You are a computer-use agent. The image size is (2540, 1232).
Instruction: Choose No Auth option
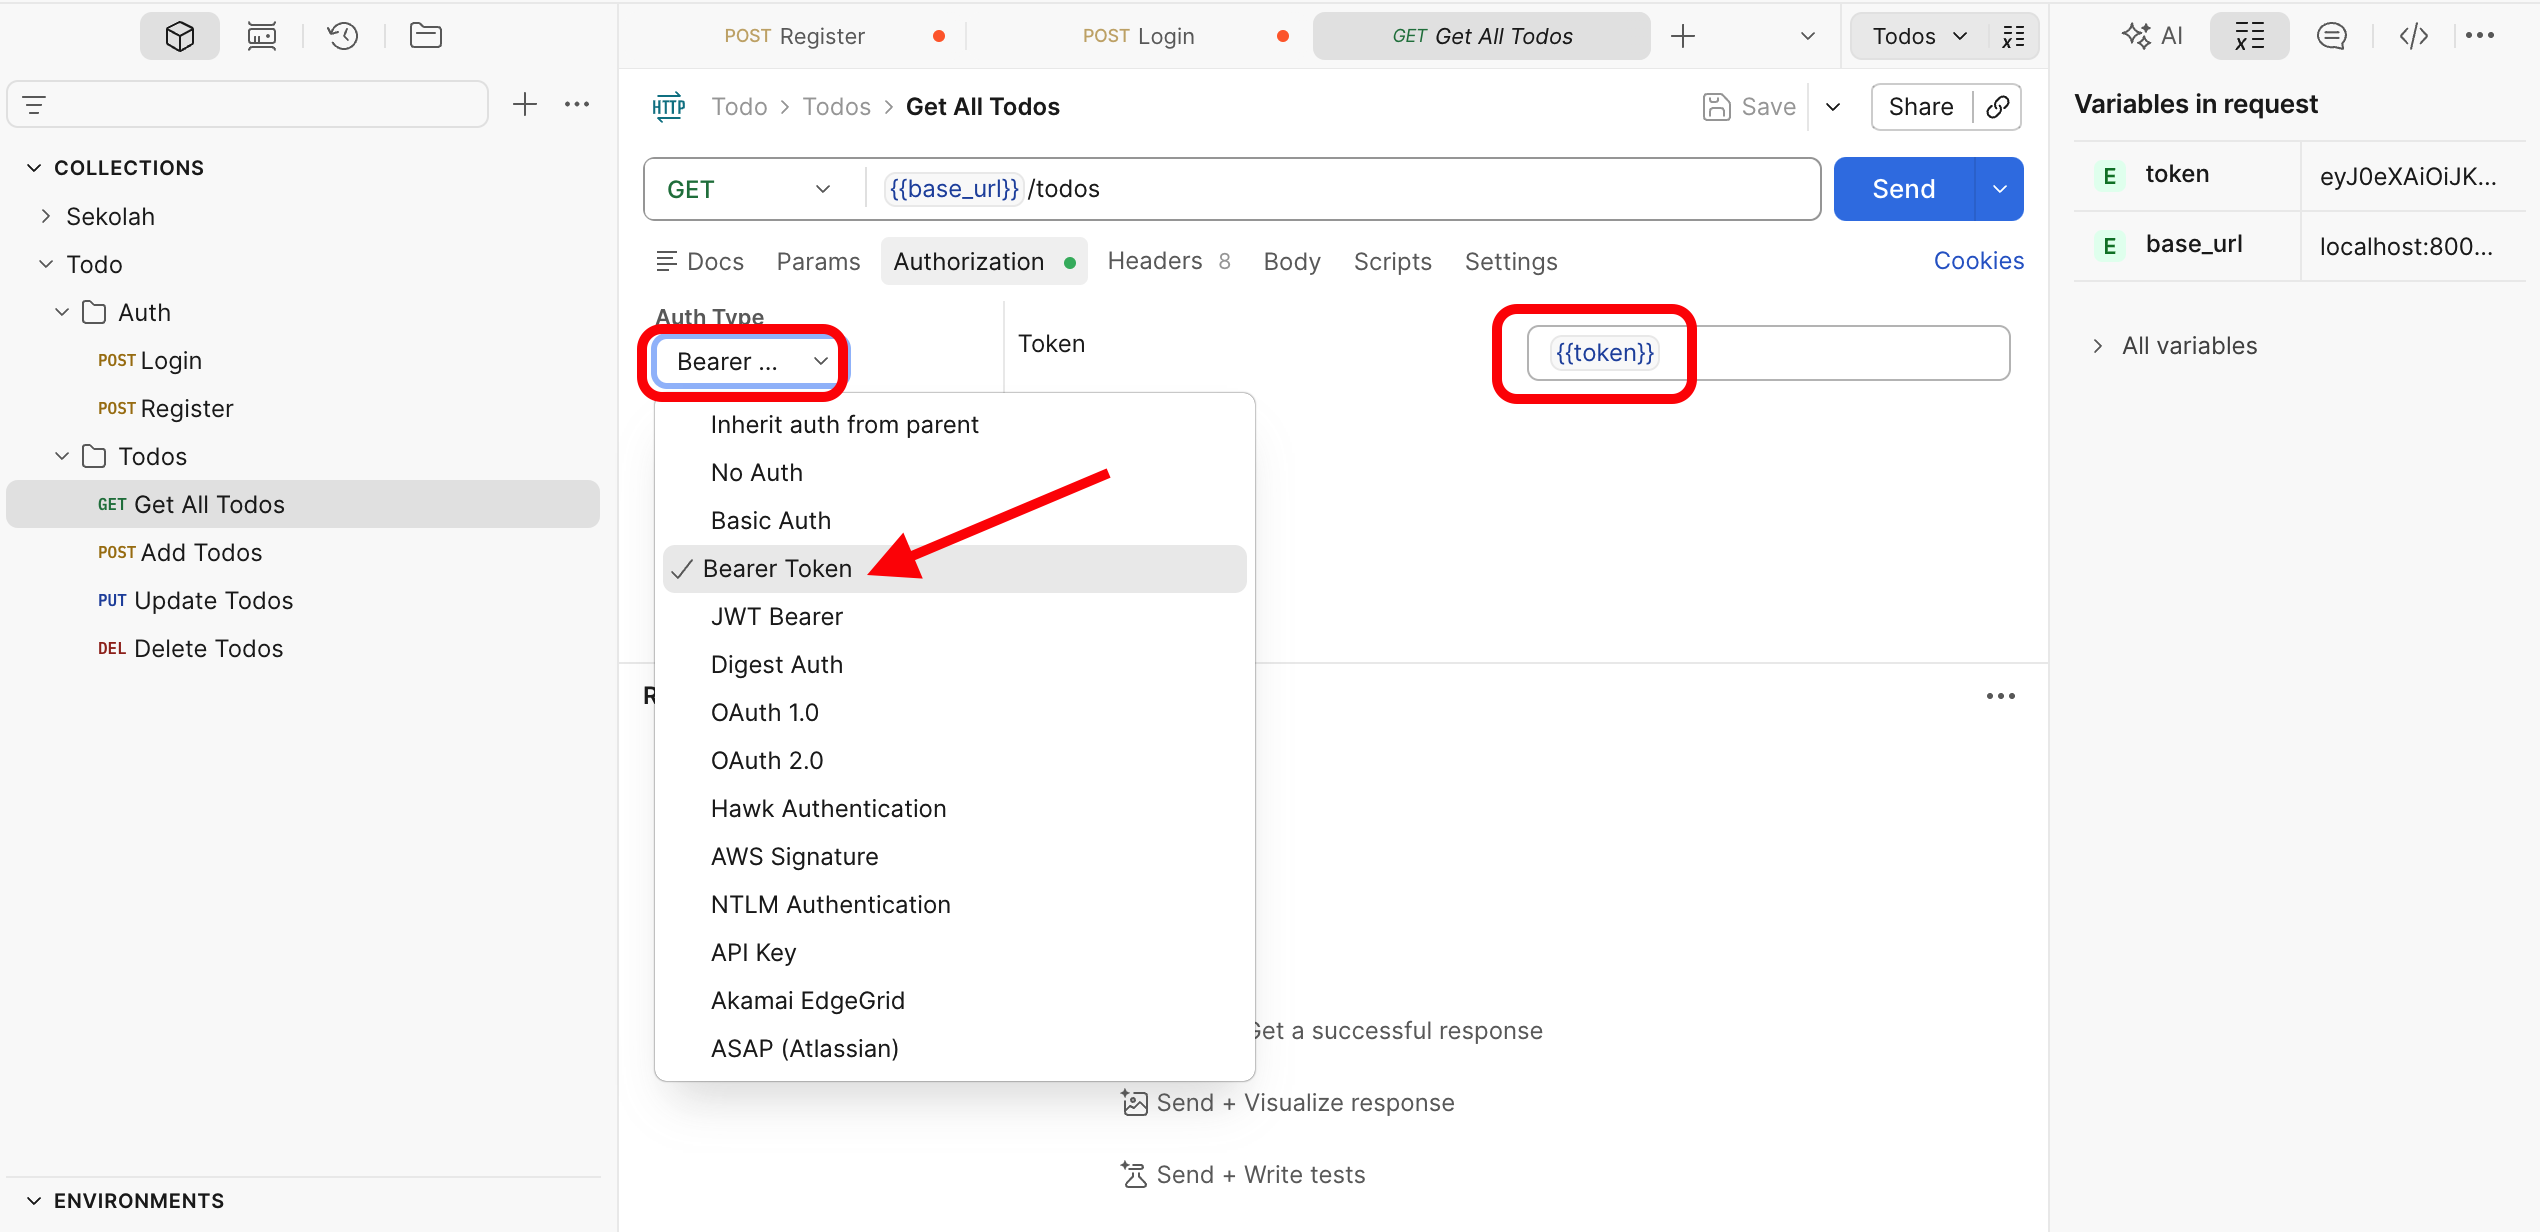pyautogui.click(x=954, y=473)
